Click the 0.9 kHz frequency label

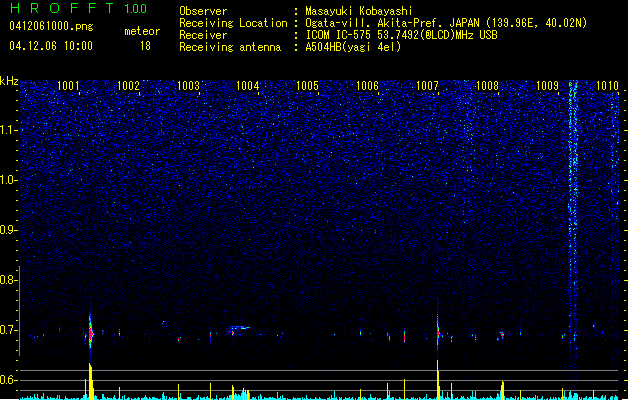(x=8, y=230)
